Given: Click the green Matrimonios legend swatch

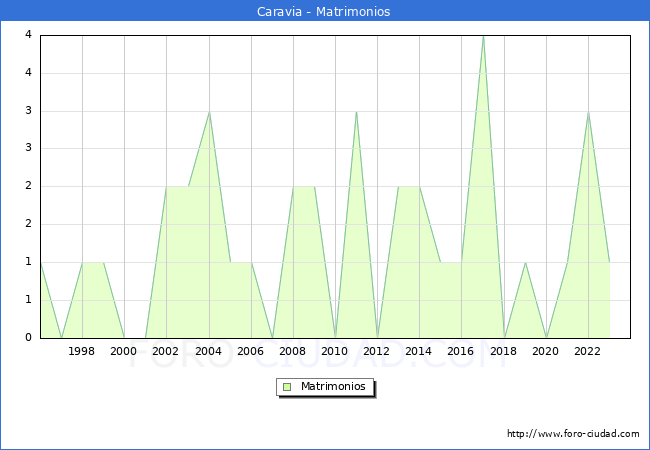Looking at the screenshot, I should point(287,387).
